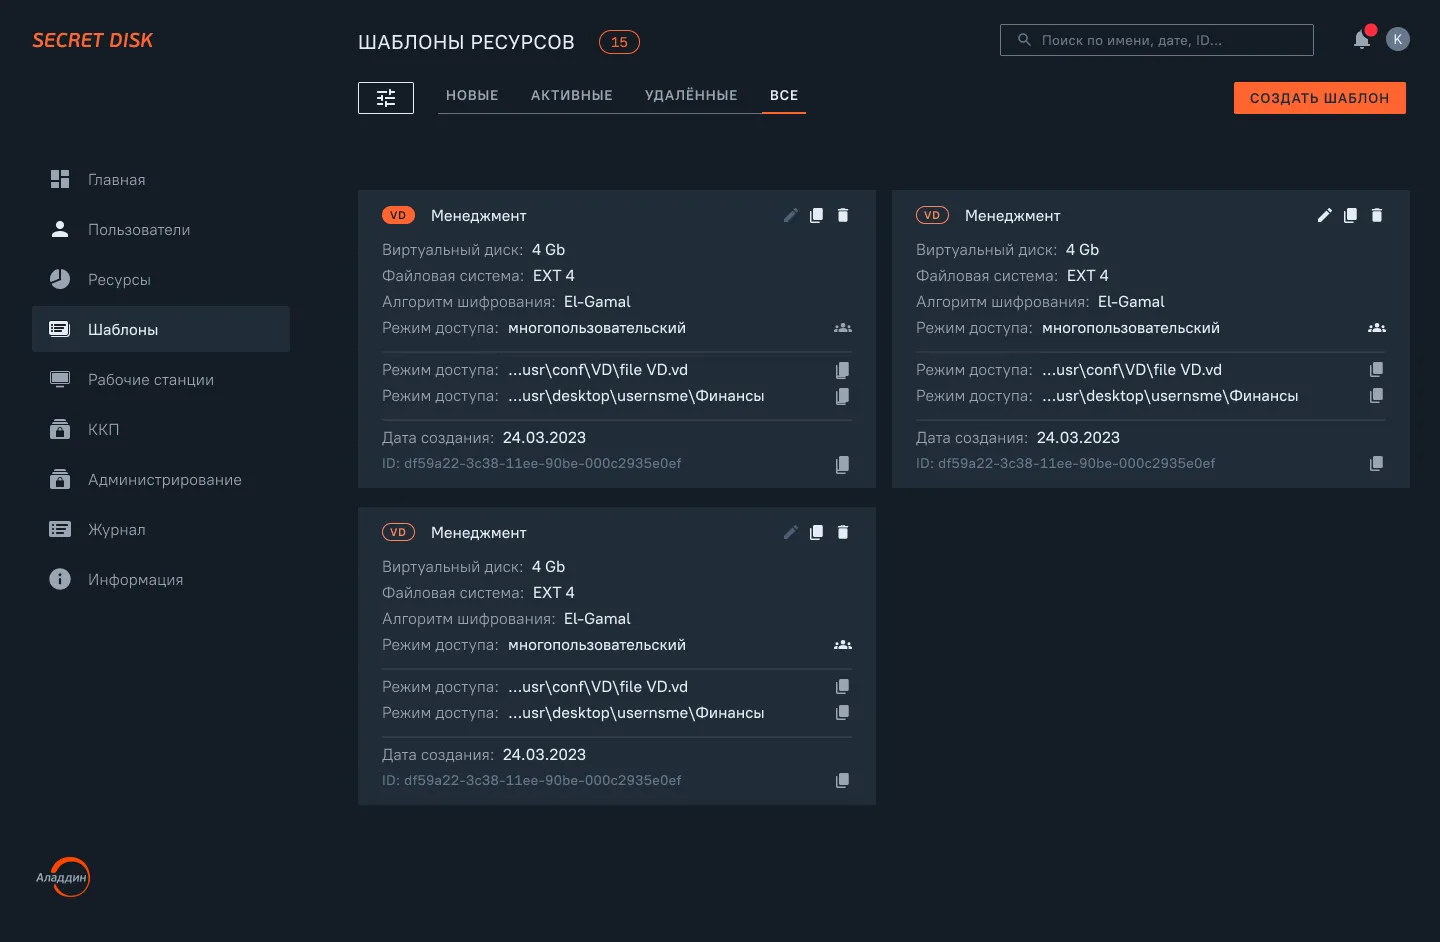Image resolution: width=1440 pixels, height=942 pixels.
Task: Select EXT 4 value in the third card
Action: click(553, 592)
